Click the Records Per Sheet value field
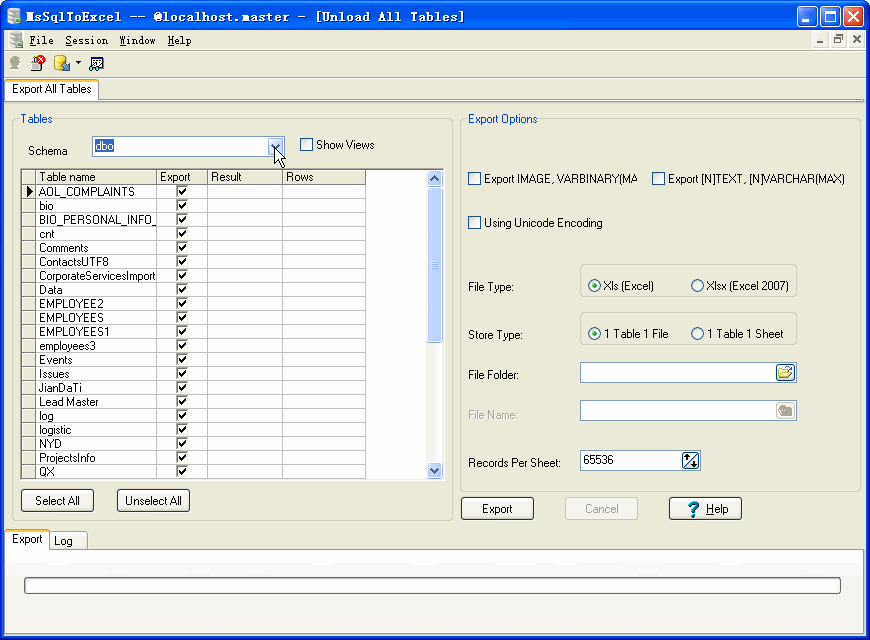The width and height of the screenshot is (870, 640). [x=631, y=460]
